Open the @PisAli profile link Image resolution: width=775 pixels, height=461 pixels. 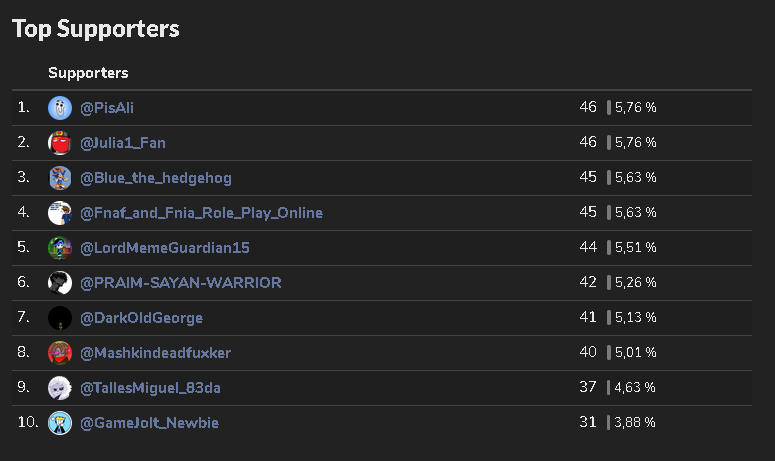[107, 108]
